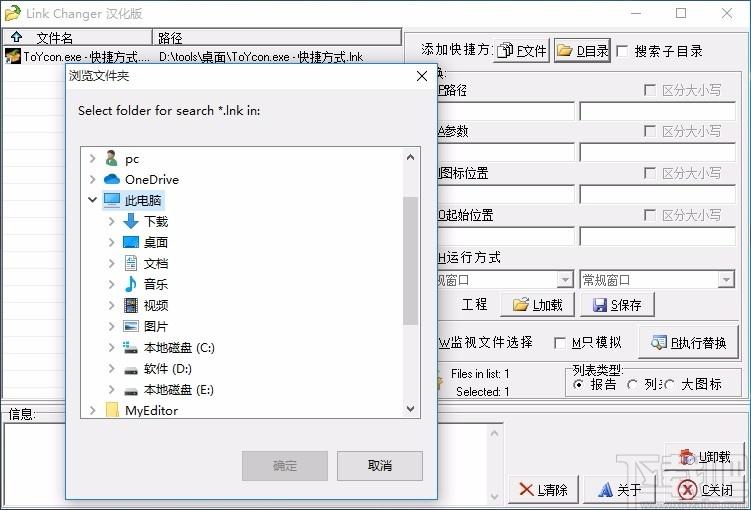Viewport: 751px width, 510px height.
Task: Select the 本地磁盘 (E:) drive icon
Action: coord(131,391)
